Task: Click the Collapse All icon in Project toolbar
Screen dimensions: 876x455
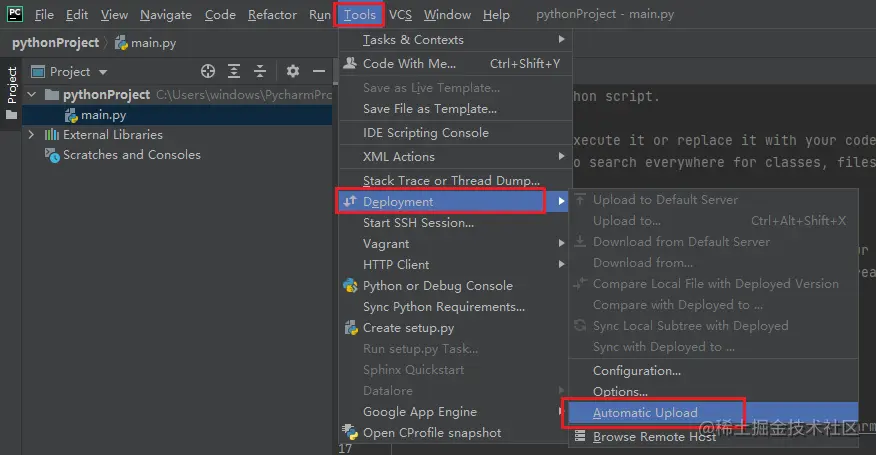Action: [260, 71]
